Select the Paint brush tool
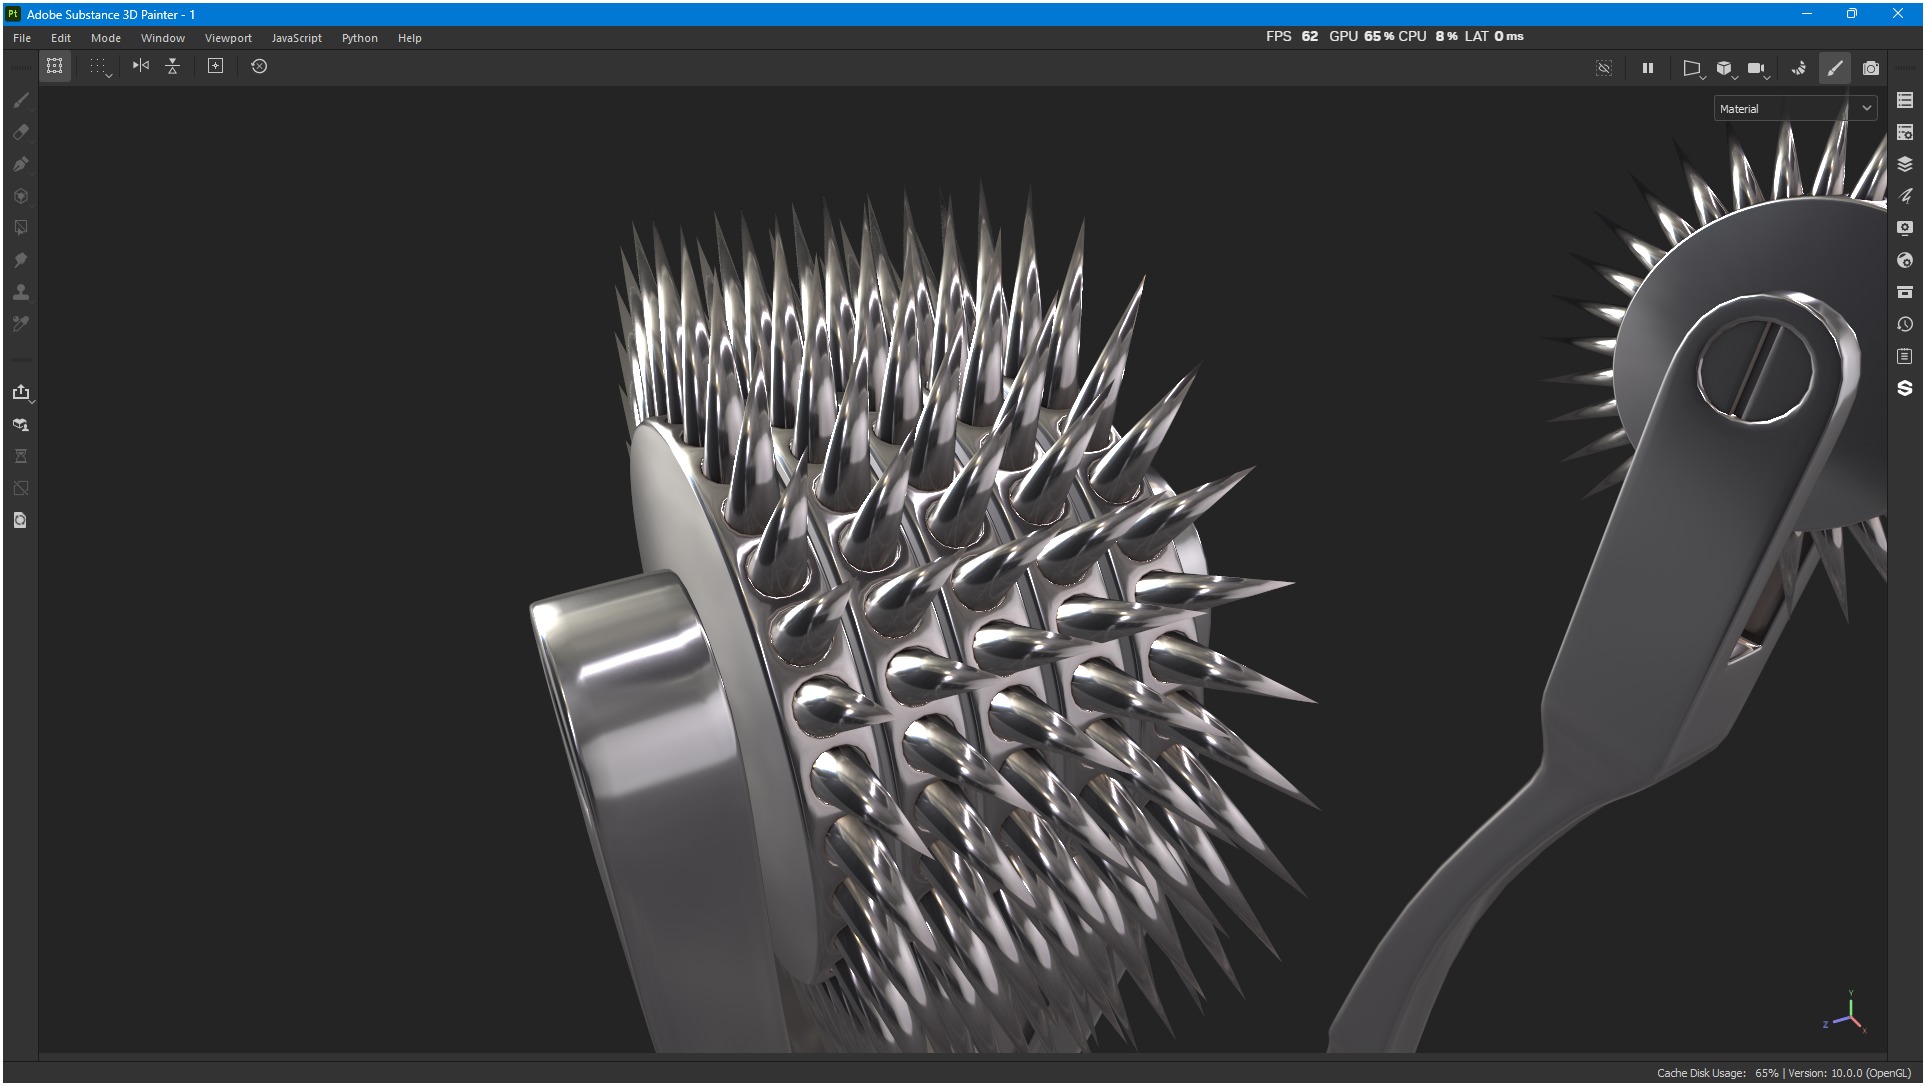This screenshot has width=1926, height=1086. (21, 100)
